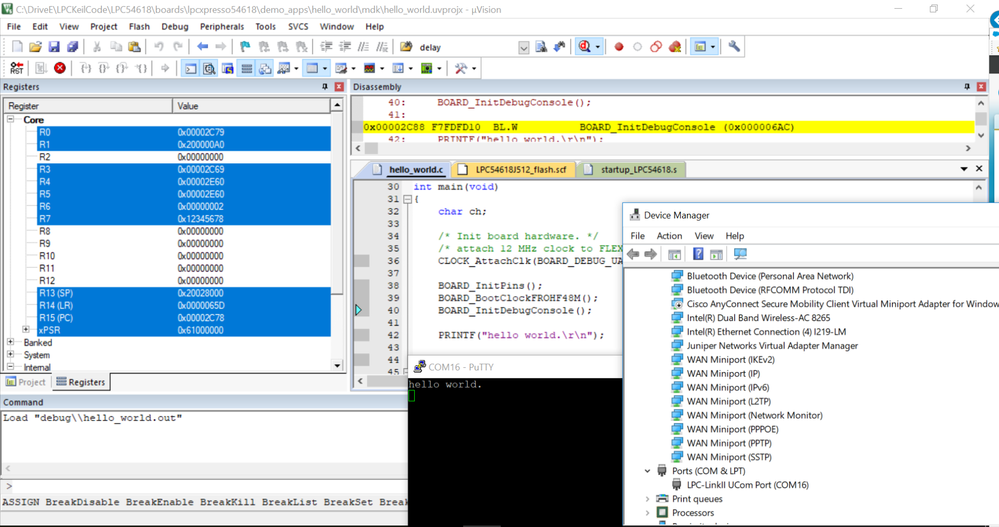Viewport: 999px width, 527px height.
Task: Reset the CPU with the RST icon
Action: (17, 68)
